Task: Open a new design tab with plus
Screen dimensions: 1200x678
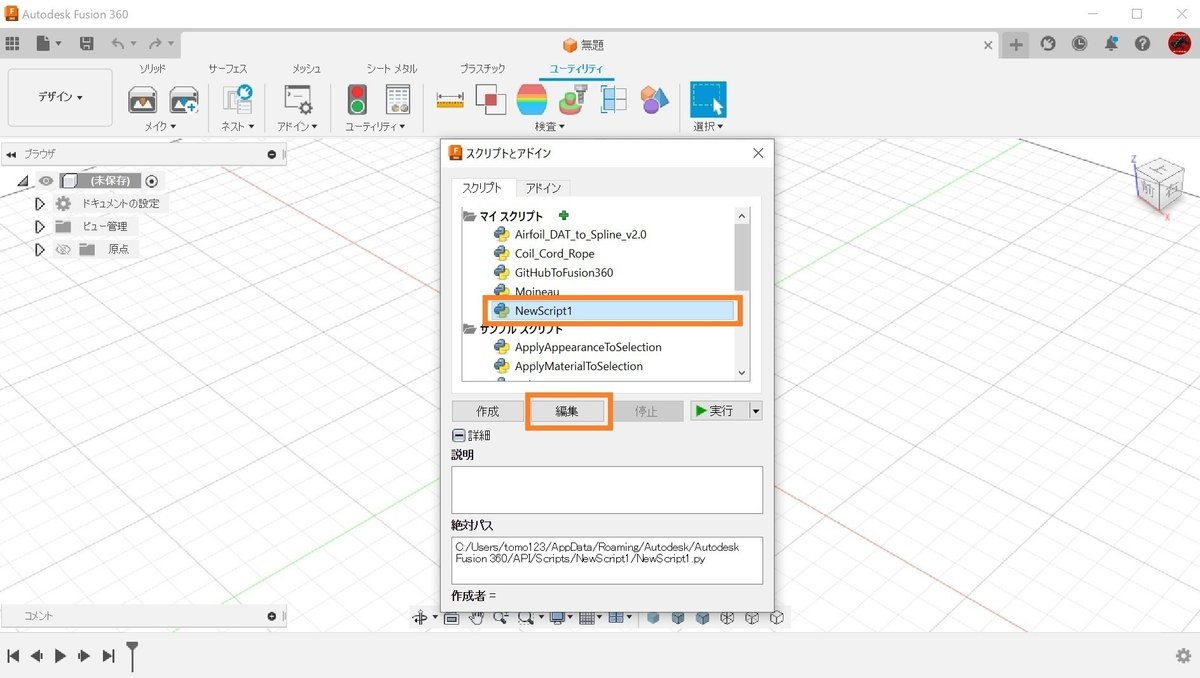Action: pos(1016,45)
